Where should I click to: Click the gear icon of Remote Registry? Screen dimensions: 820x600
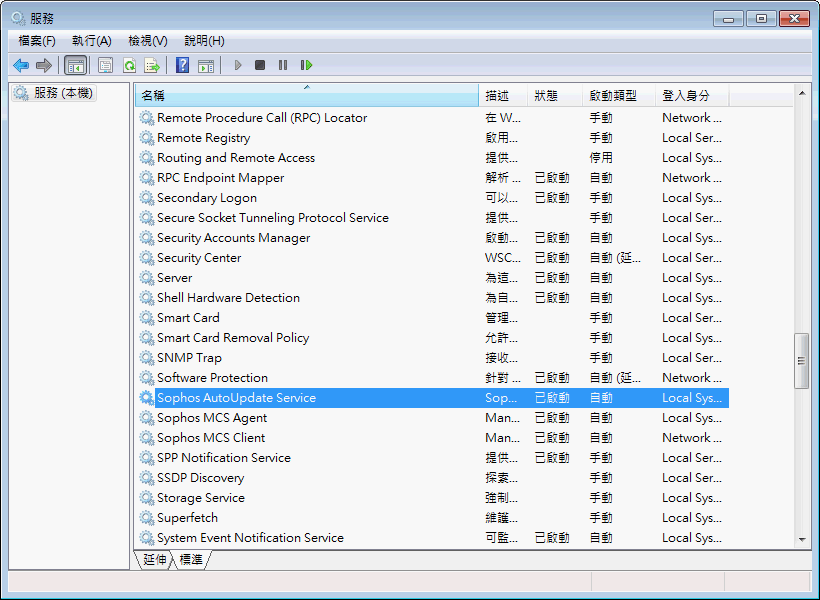pyautogui.click(x=146, y=138)
